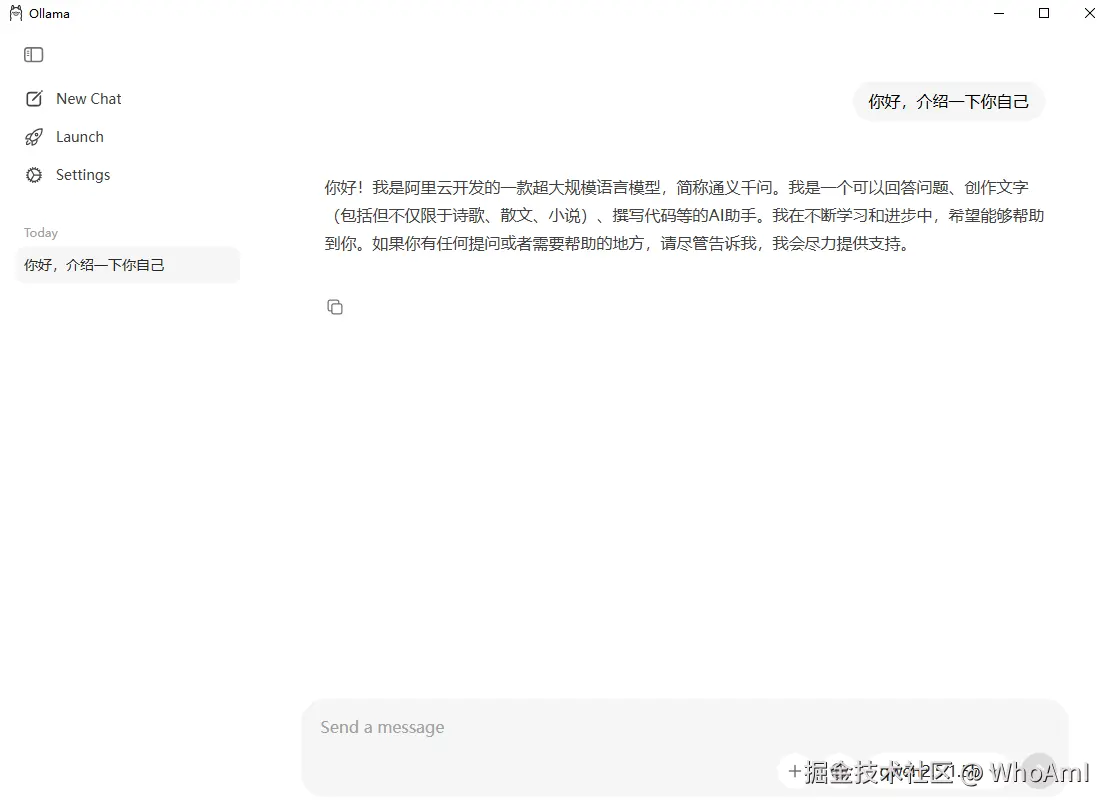This screenshot has width=1113, height=809.
Task: Select "New Chat" from the sidebar
Action: coord(89,98)
